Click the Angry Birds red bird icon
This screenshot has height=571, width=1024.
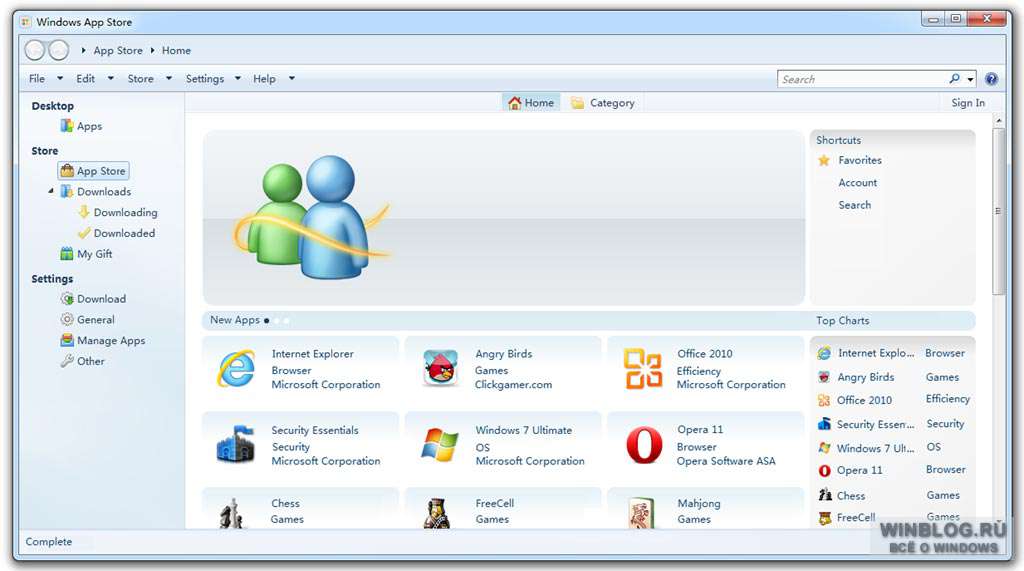(440, 368)
